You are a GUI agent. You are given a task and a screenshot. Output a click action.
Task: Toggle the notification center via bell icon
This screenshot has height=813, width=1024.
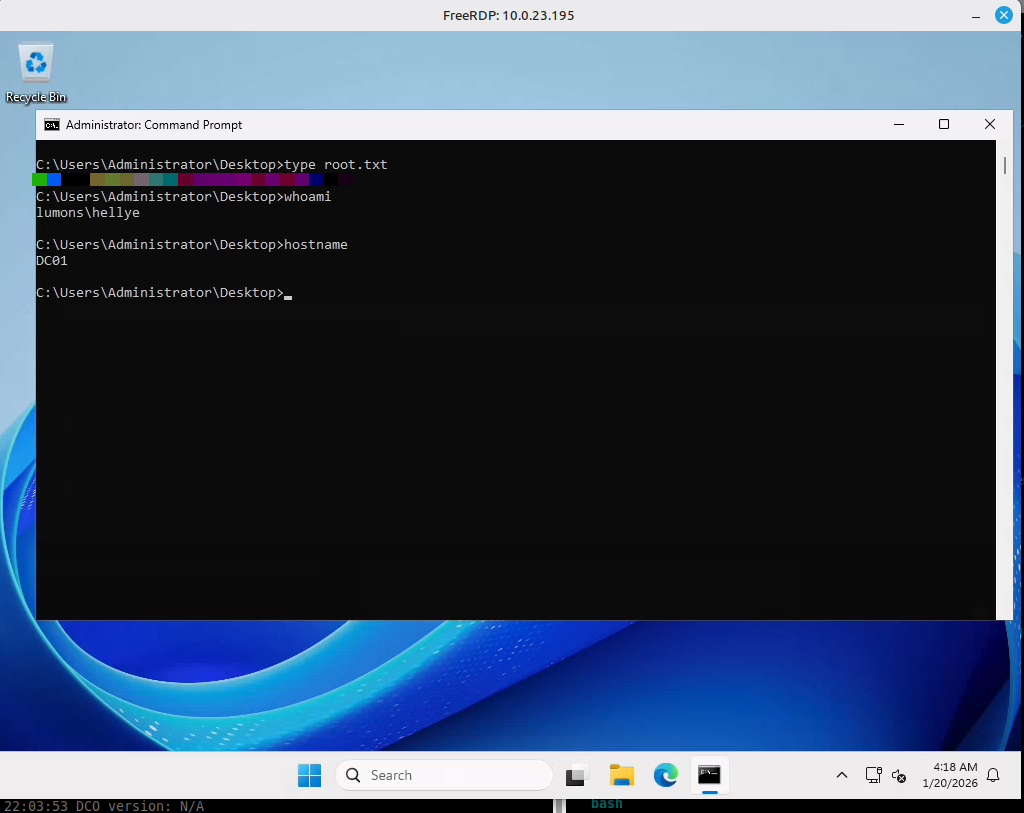tap(991, 775)
